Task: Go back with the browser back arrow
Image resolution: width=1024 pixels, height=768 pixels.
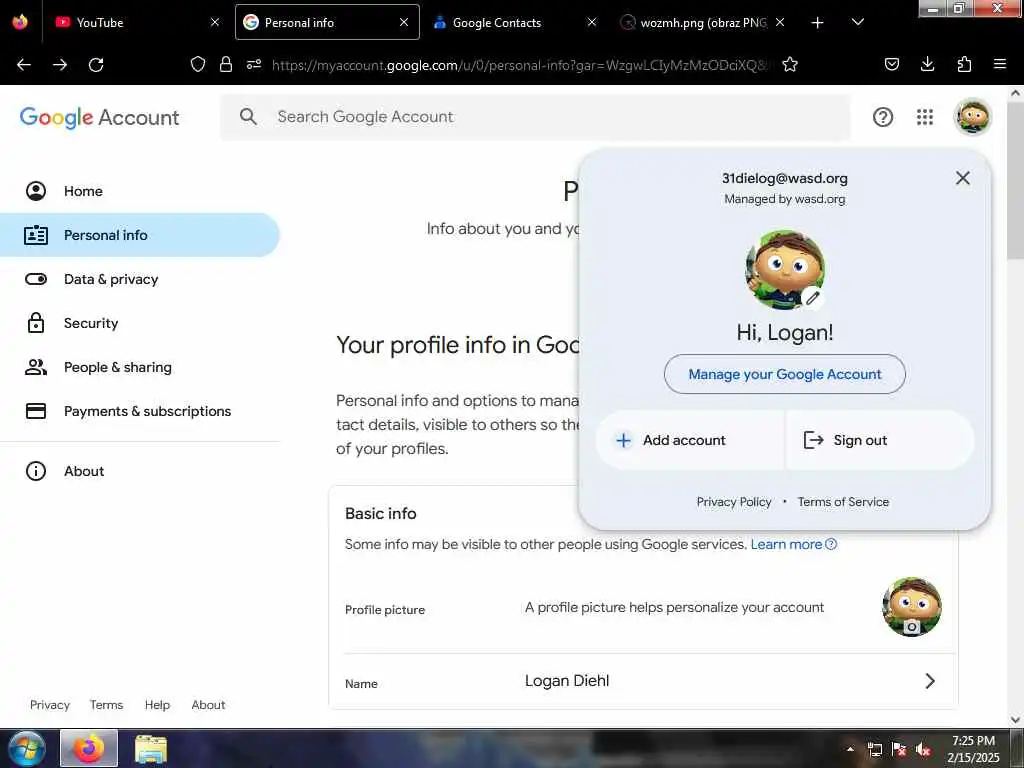Action: coord(24,65)
